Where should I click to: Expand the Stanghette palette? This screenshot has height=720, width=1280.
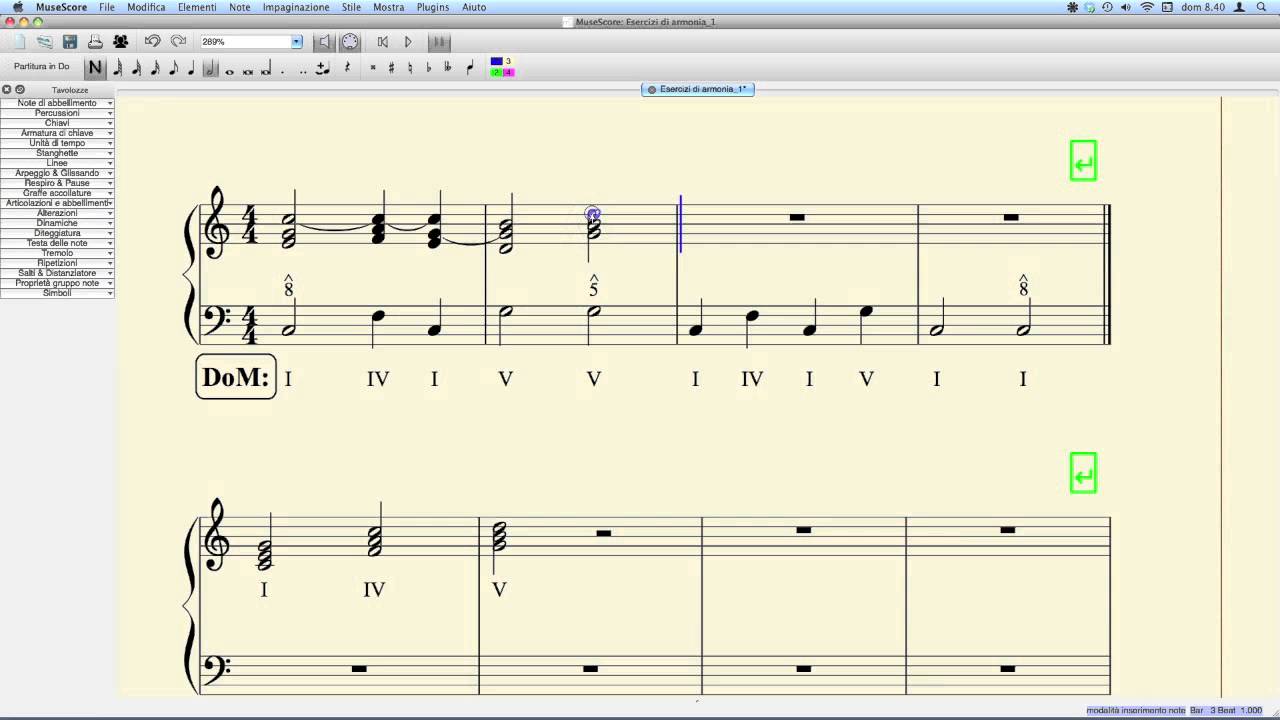tap(57, 153)
